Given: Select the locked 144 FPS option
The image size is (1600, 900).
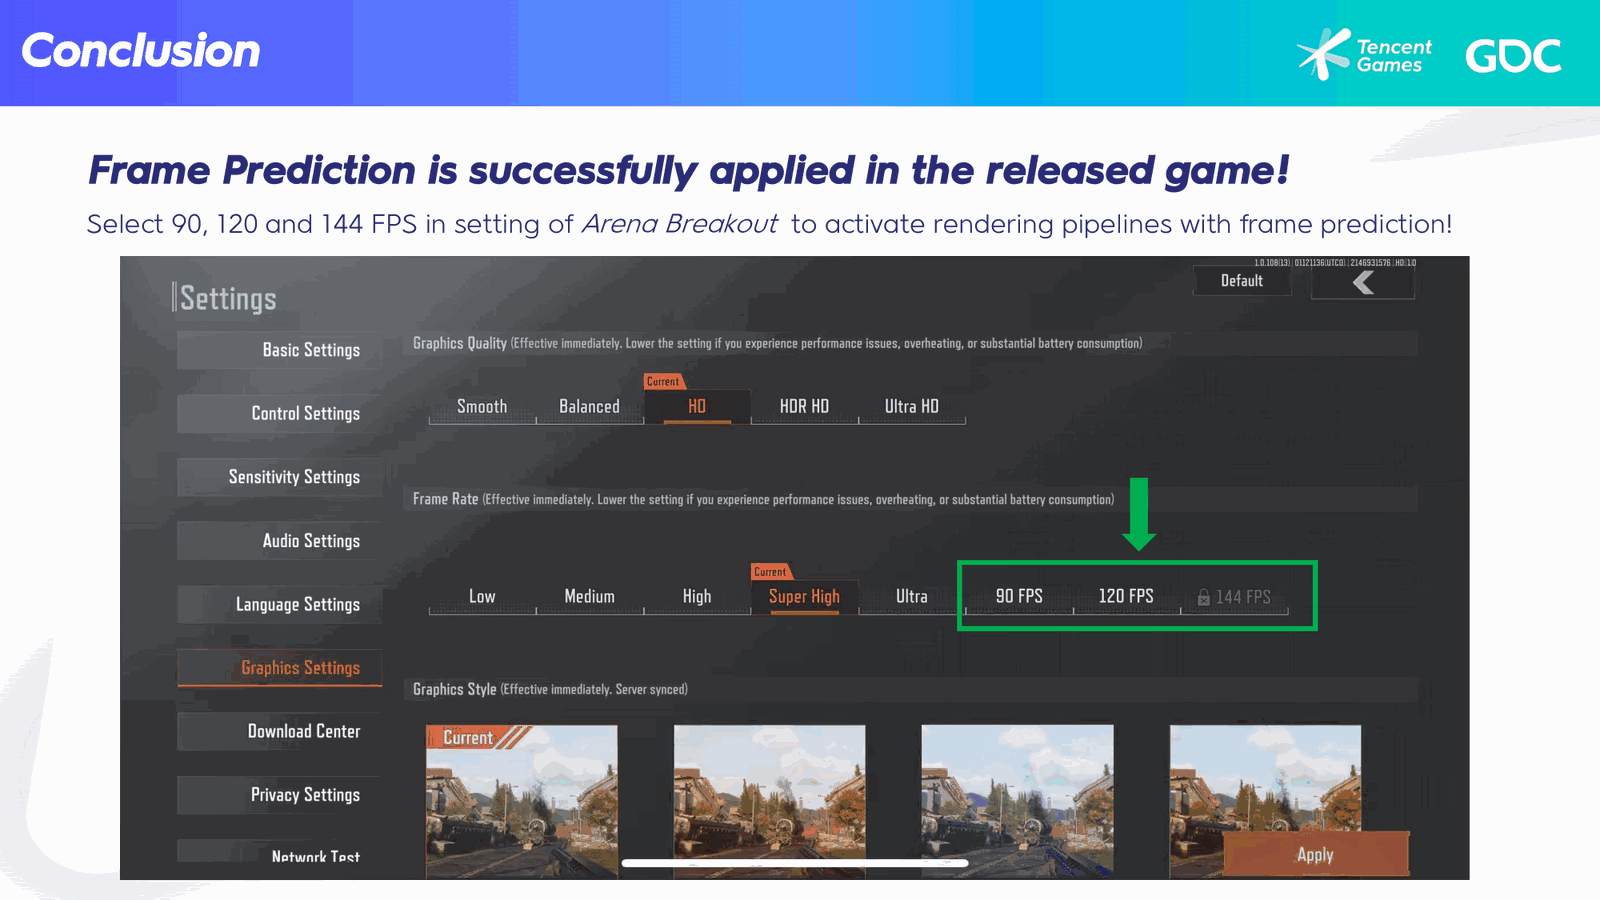Looking at the screenshot, I should pyautogui.click(x=1234, y=597).
